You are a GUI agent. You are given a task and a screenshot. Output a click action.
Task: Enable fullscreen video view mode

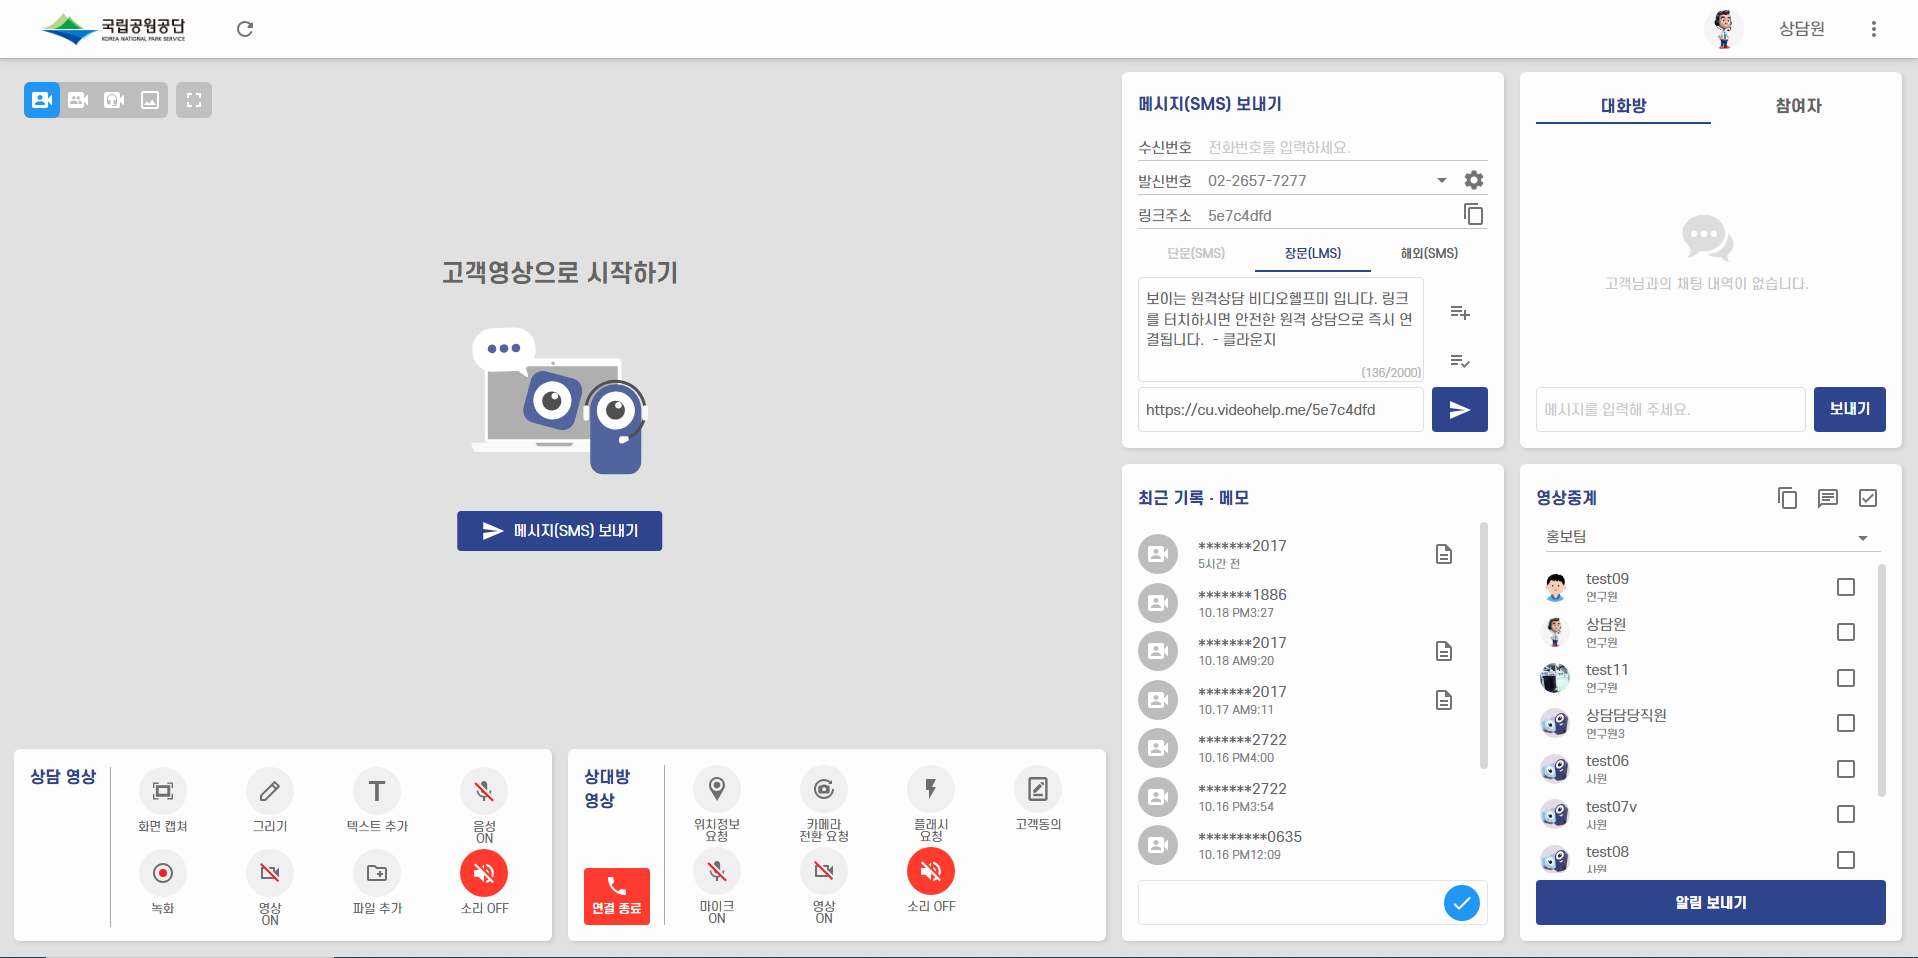point(194,100)
